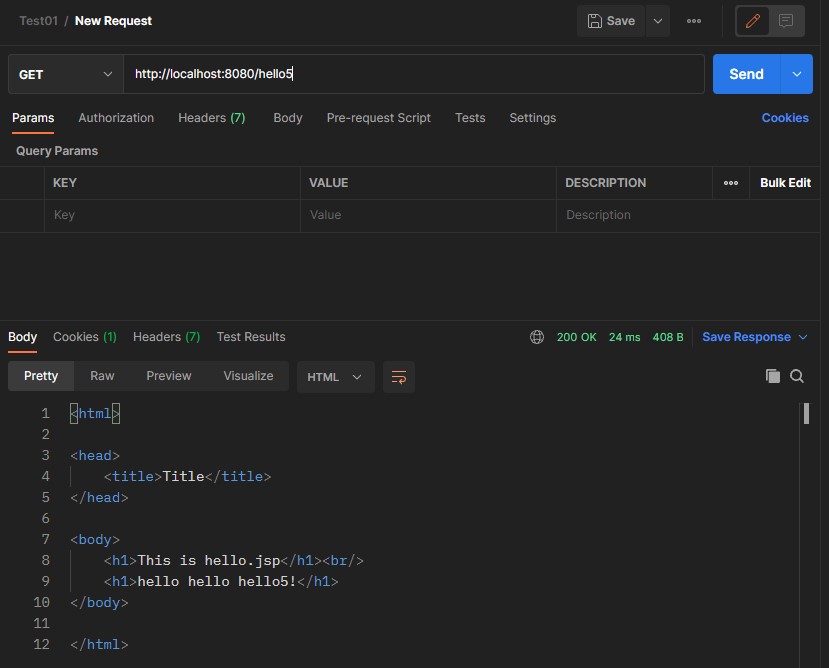Open the Authorization tab
Image resolution: width=829 pixels, height=668 pixels.
pos(116,118)
